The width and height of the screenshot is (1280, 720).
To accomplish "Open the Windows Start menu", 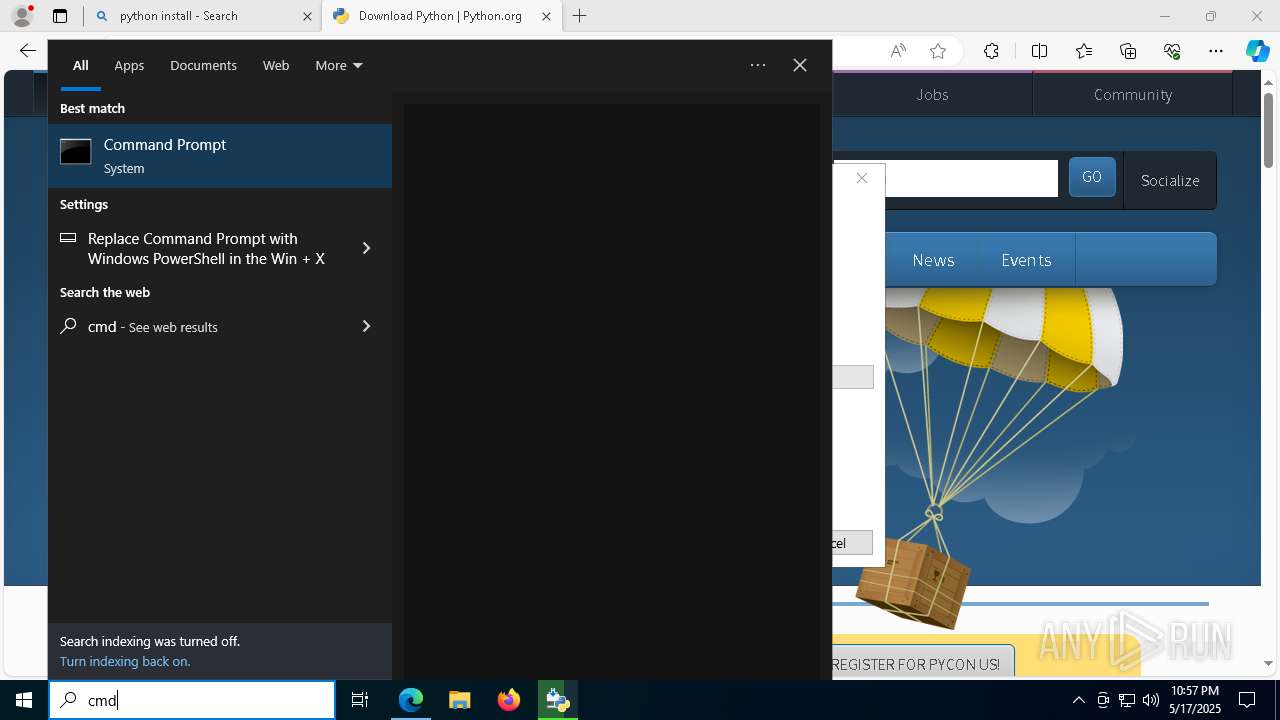I will coord(24,700).
